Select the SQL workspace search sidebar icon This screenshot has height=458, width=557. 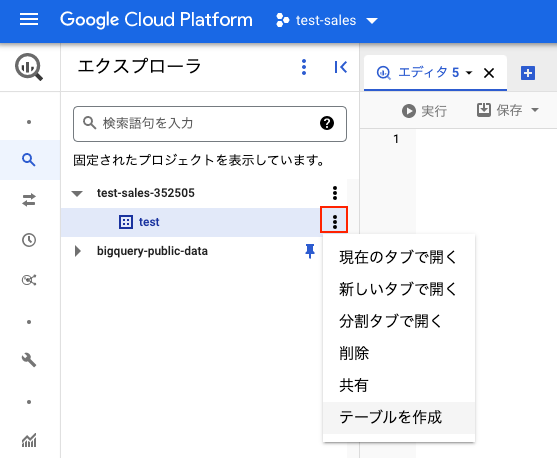point(29,160)
